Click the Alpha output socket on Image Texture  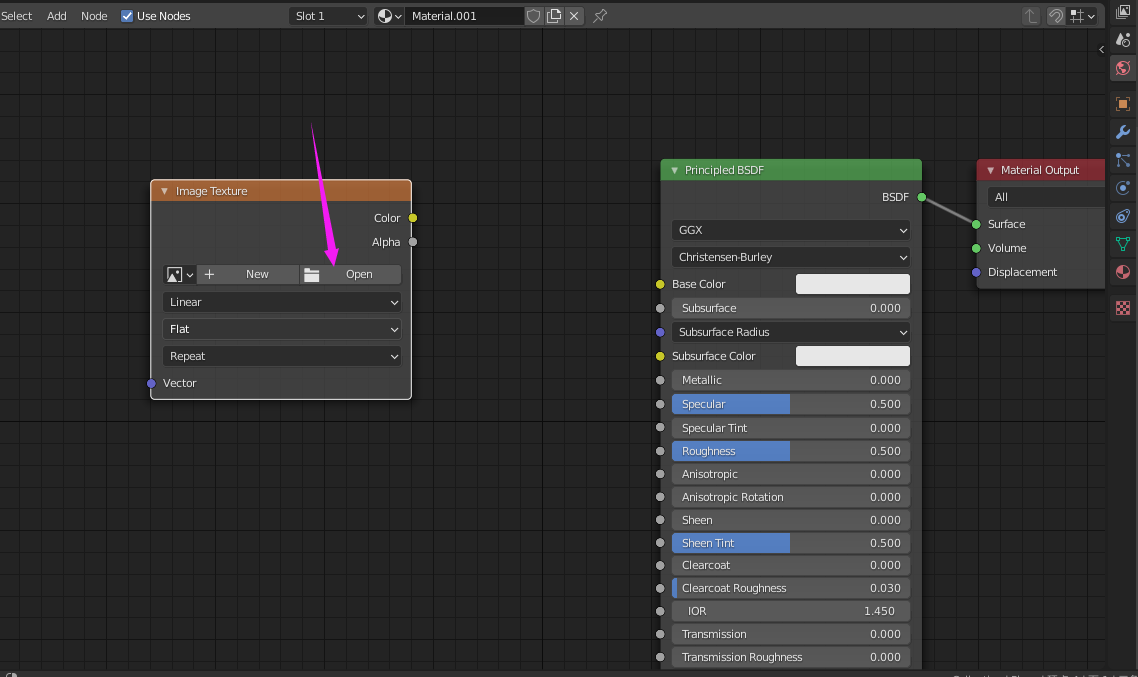coord(413,242)
